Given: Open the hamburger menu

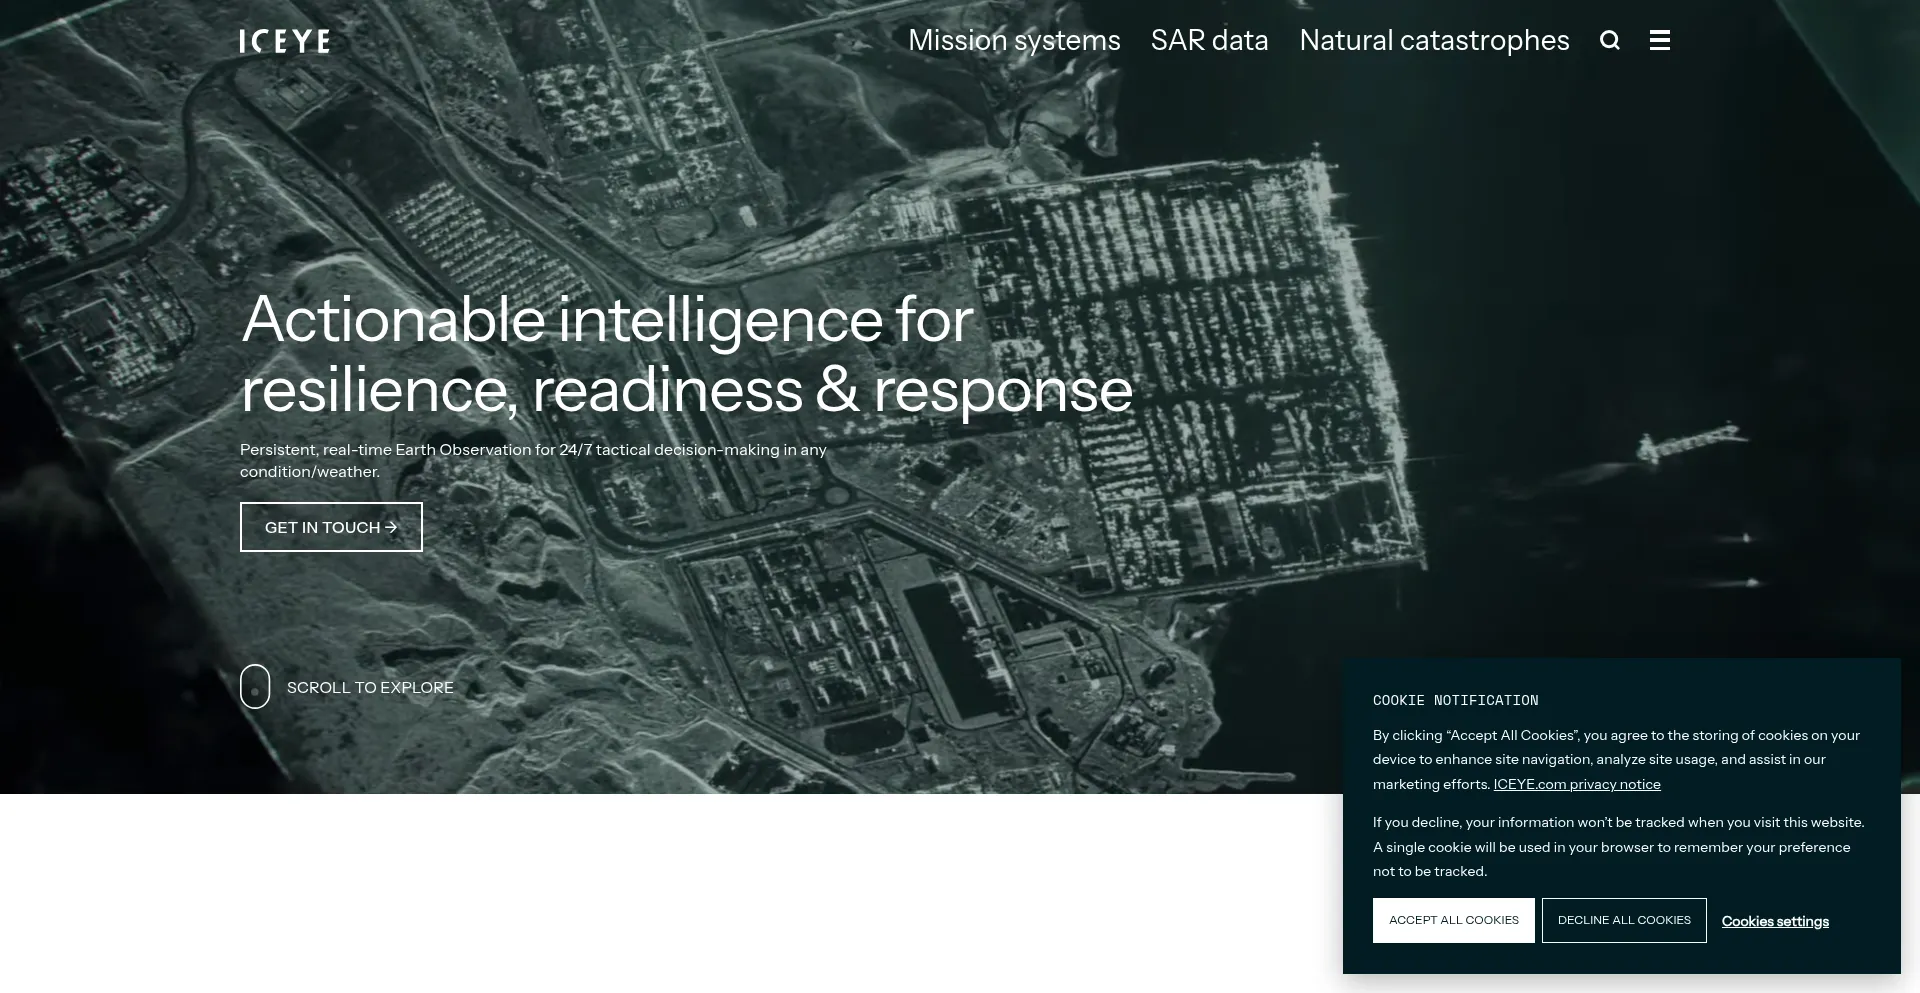Looking at the screenshot, I should pyautogui.click(x=1660, y=40).
